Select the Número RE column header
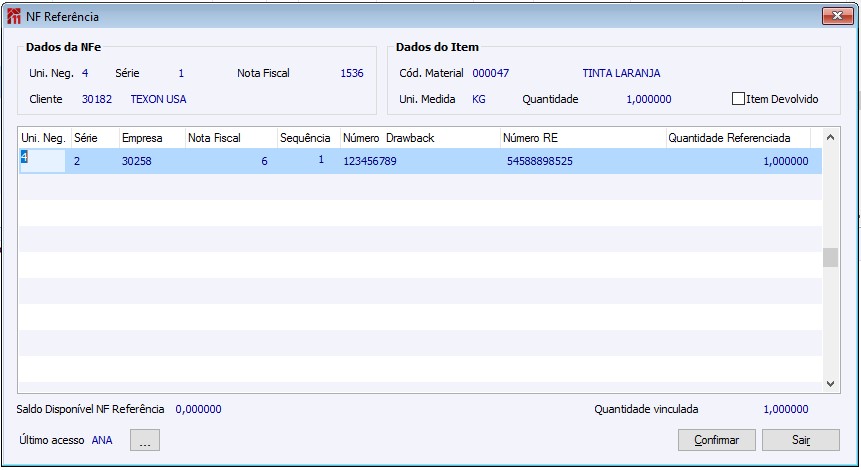 click(x=583, y=138)
